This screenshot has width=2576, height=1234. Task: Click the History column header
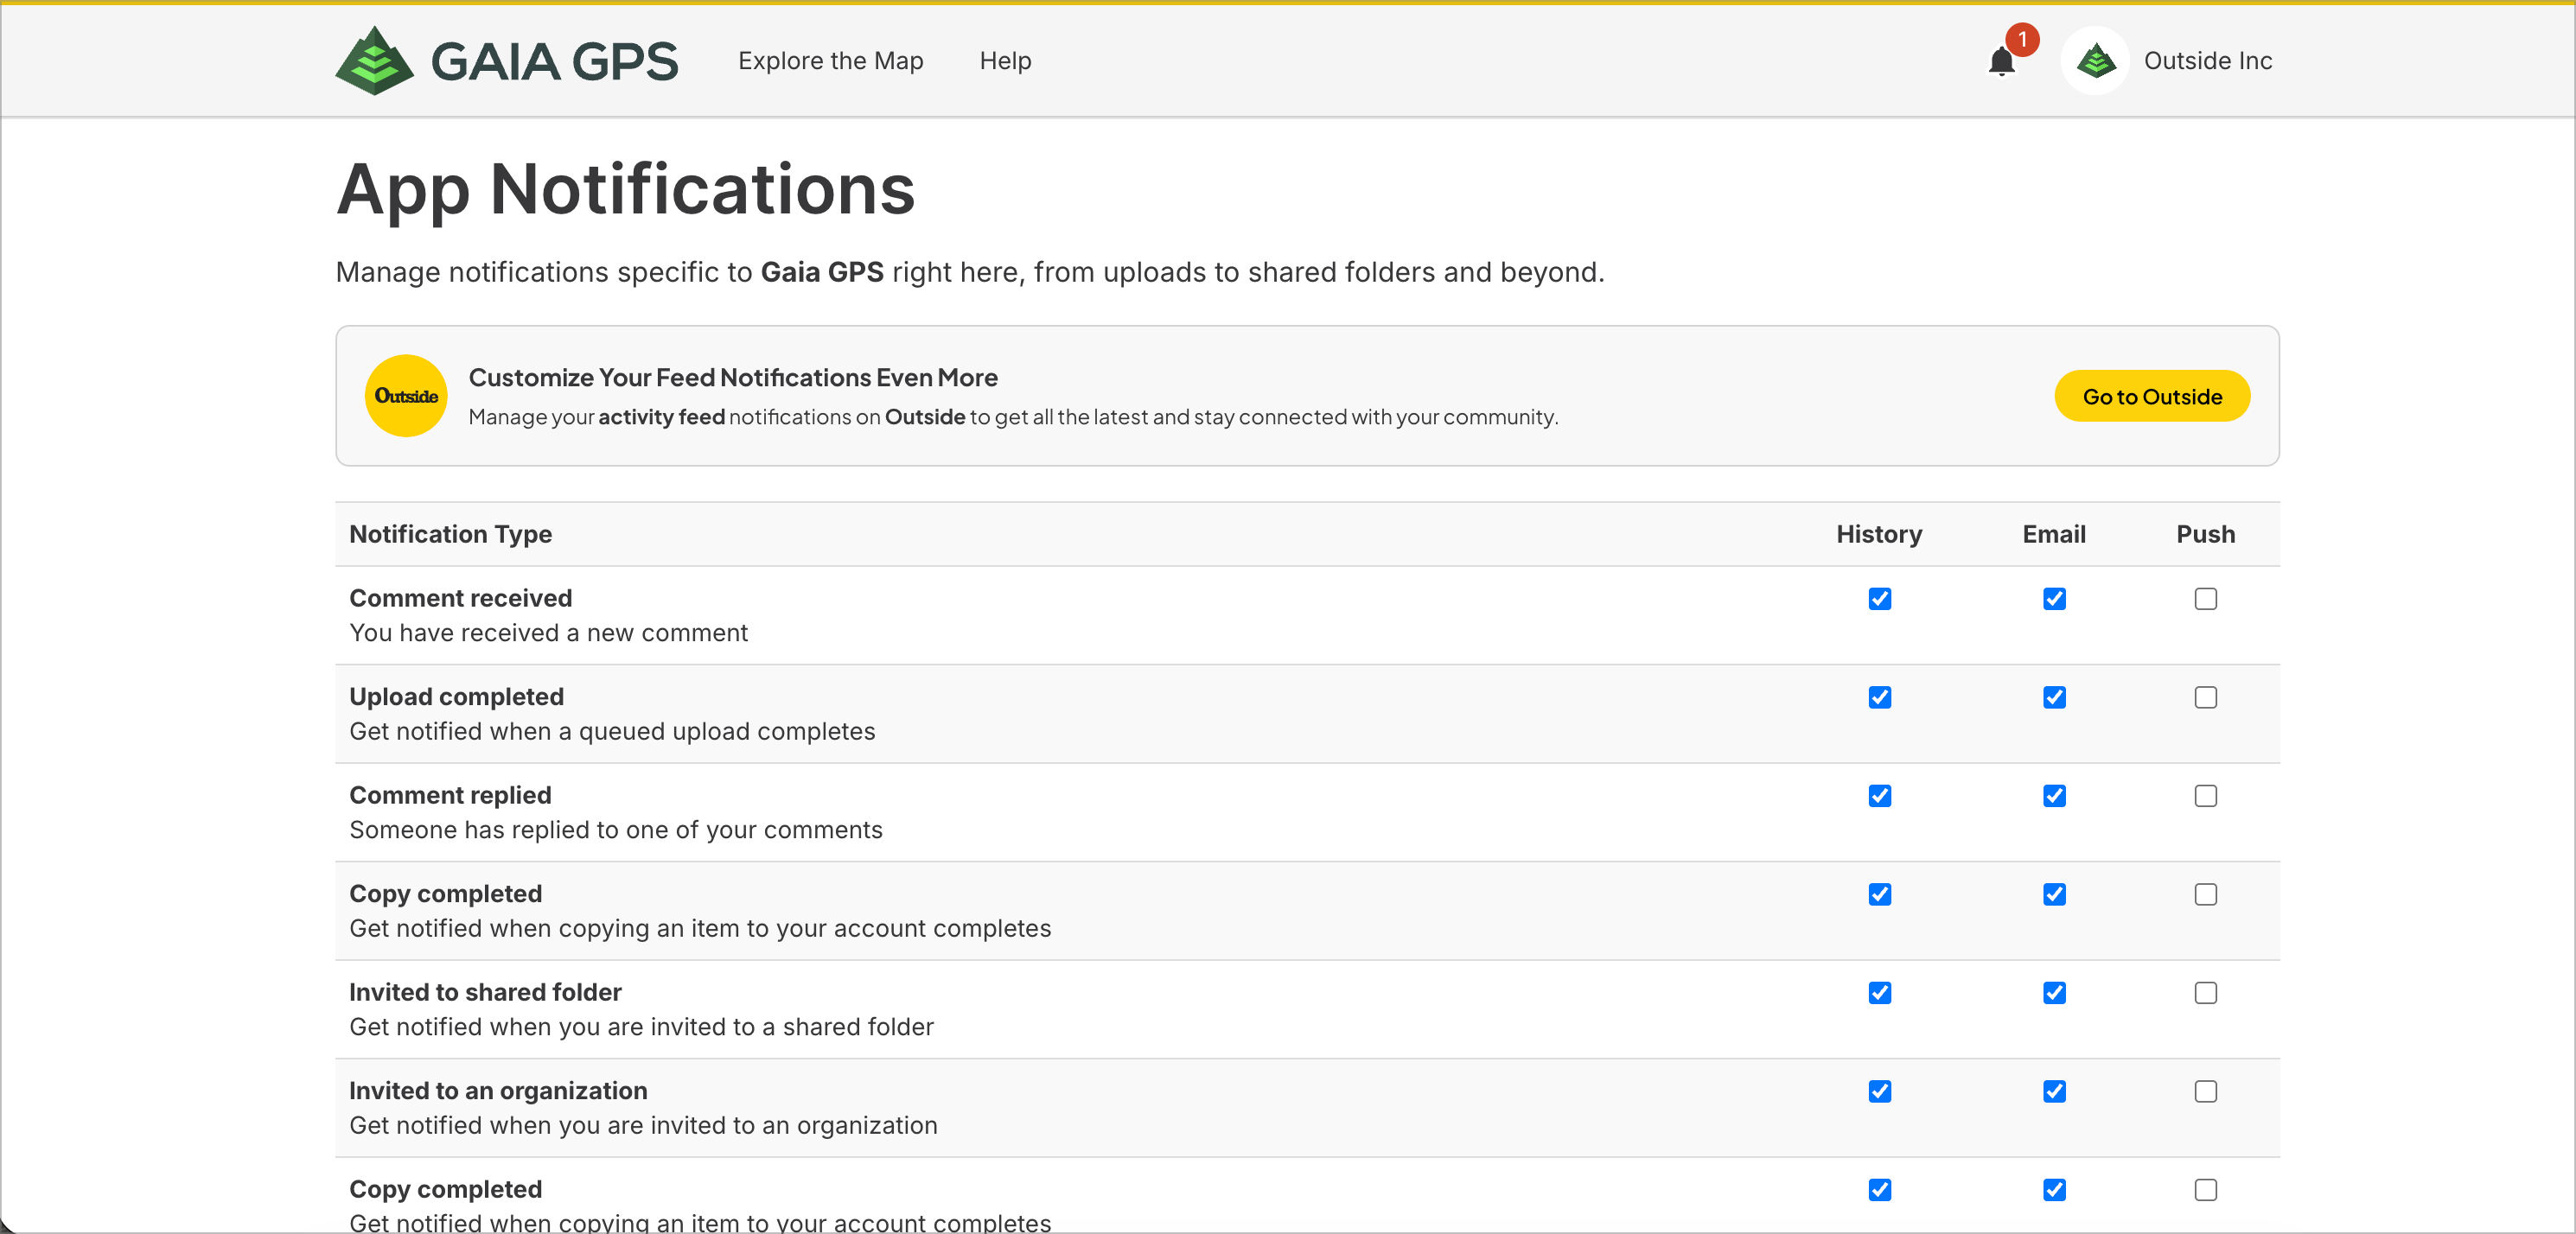[x=1879, y=534]
